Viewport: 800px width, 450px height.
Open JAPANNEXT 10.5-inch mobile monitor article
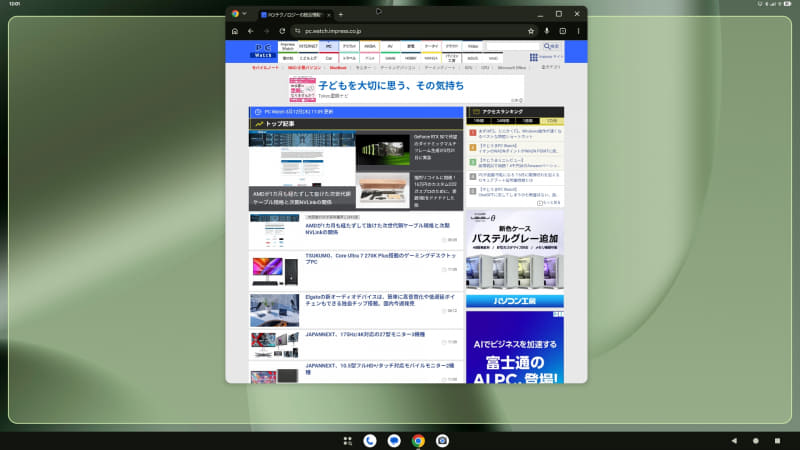[x=380, y=369]
